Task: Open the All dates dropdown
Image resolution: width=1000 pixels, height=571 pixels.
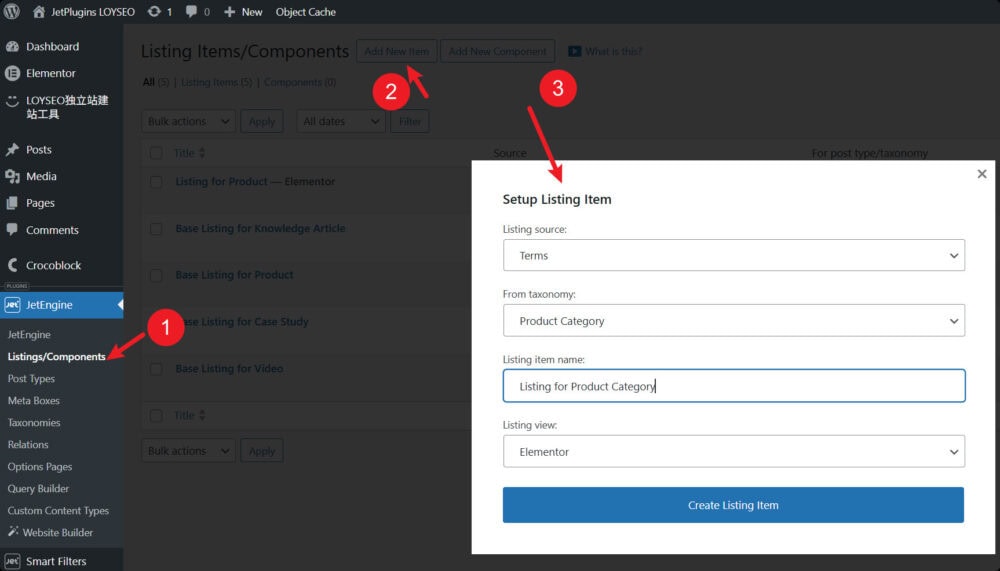Action: click(x=341, y=121)
